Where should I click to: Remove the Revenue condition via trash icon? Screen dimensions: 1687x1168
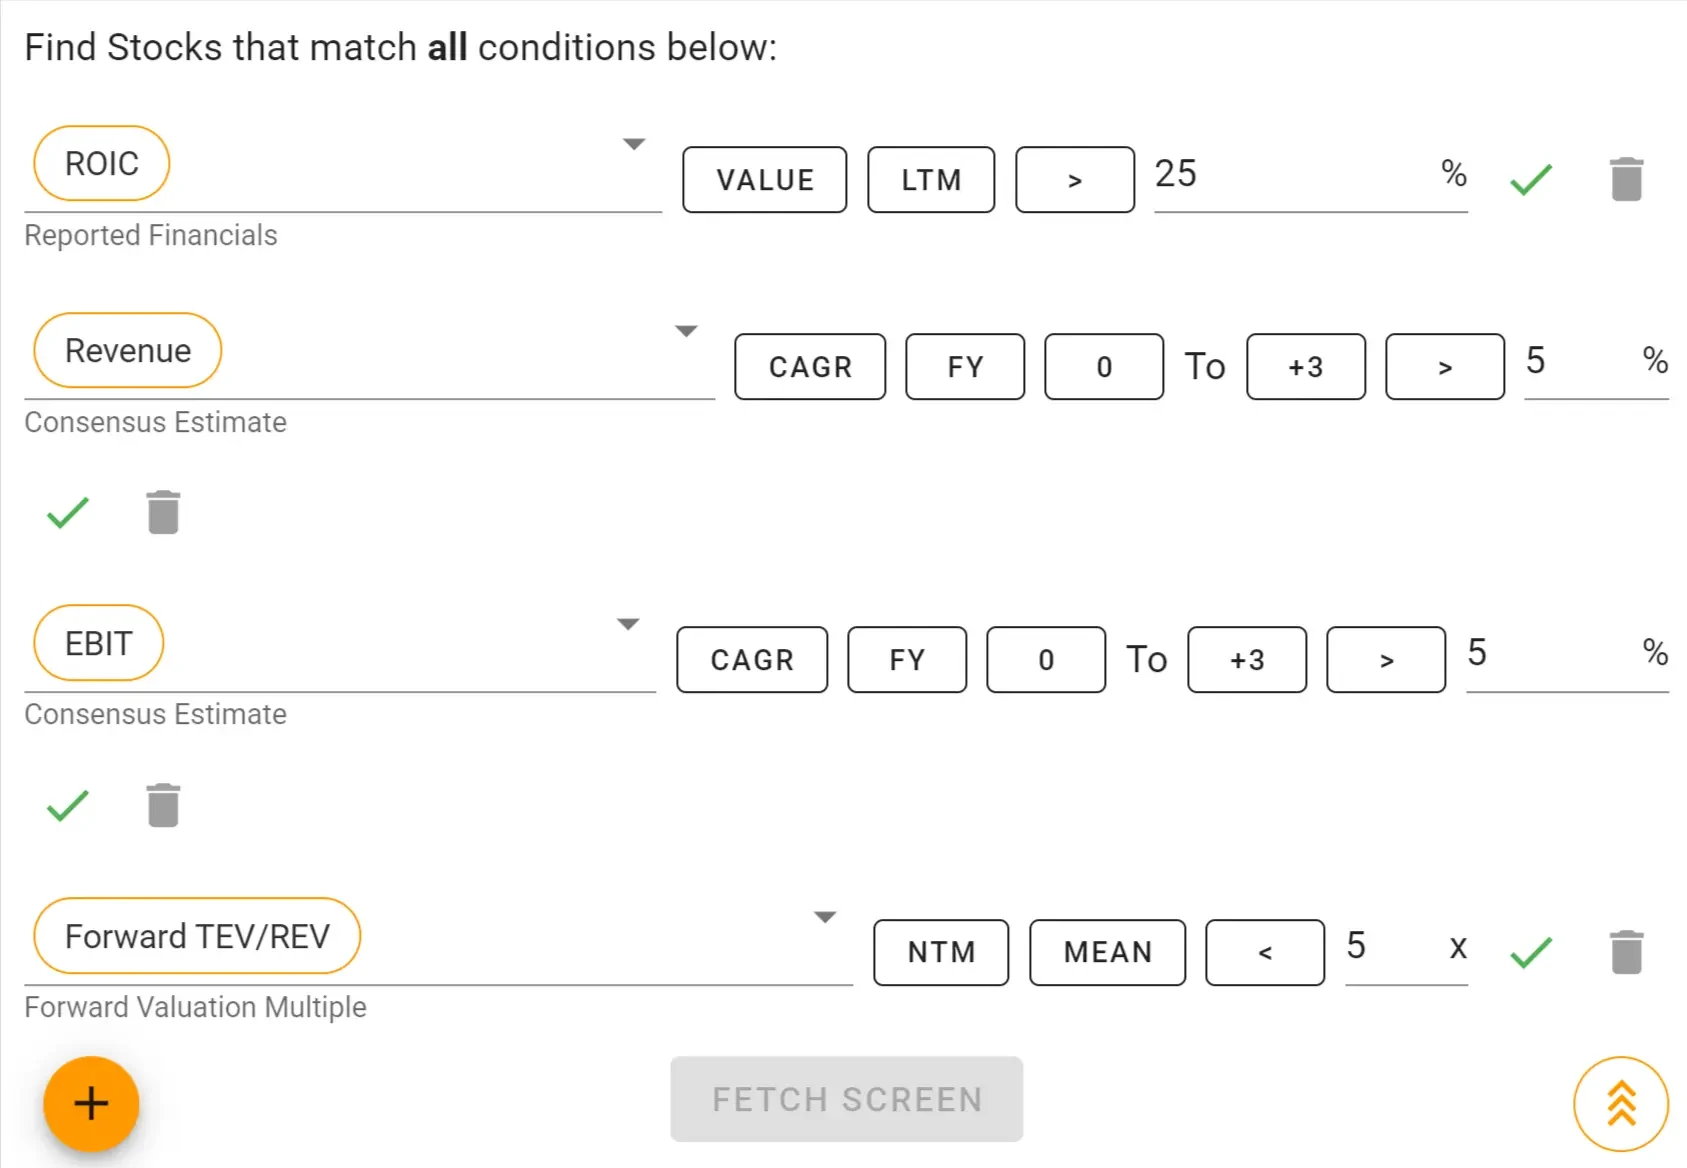click(163, 513)
